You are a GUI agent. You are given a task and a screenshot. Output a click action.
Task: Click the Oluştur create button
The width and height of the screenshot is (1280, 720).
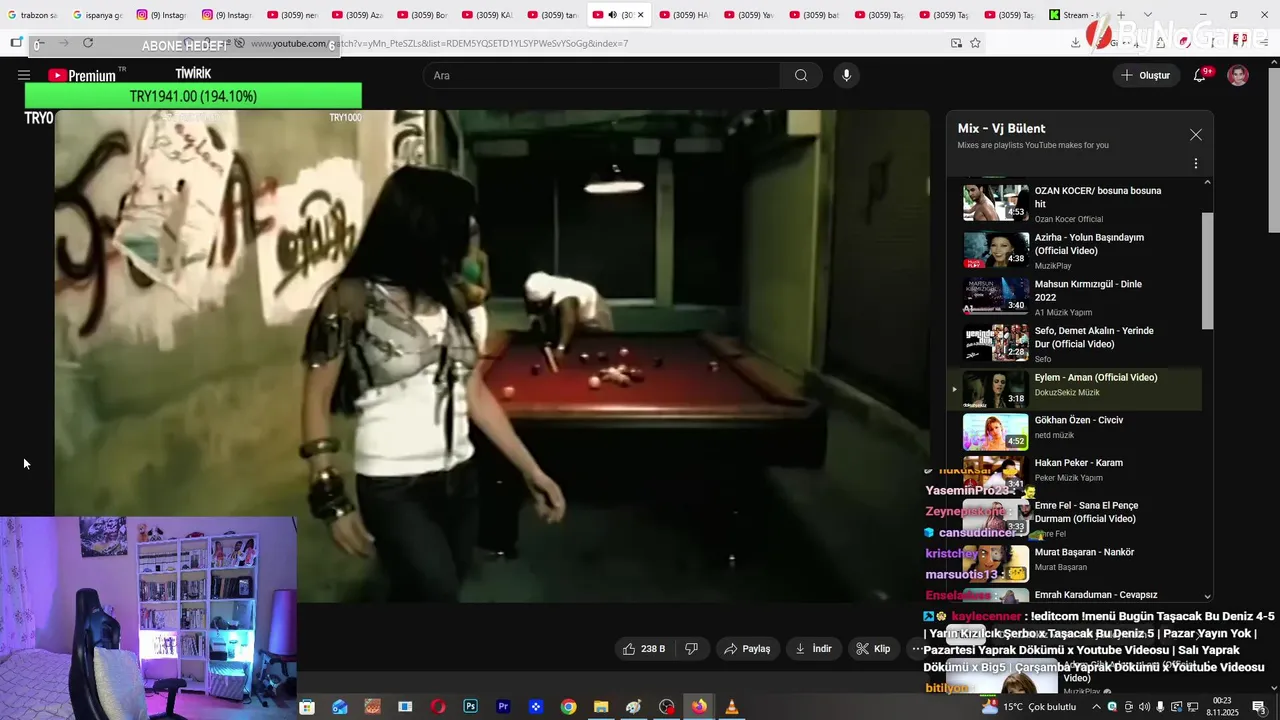[x=1145, y=75]
